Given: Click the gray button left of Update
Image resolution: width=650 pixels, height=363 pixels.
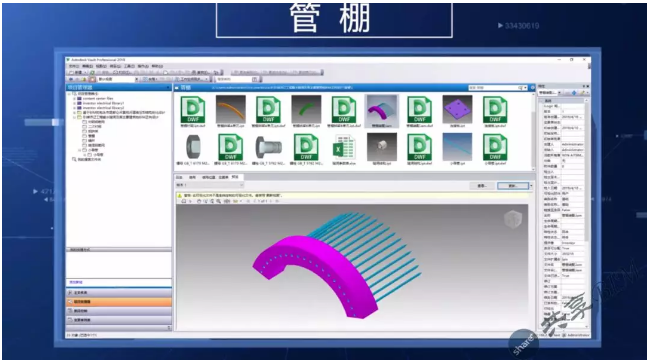Looking at the screenshot, I should point(482,186).
